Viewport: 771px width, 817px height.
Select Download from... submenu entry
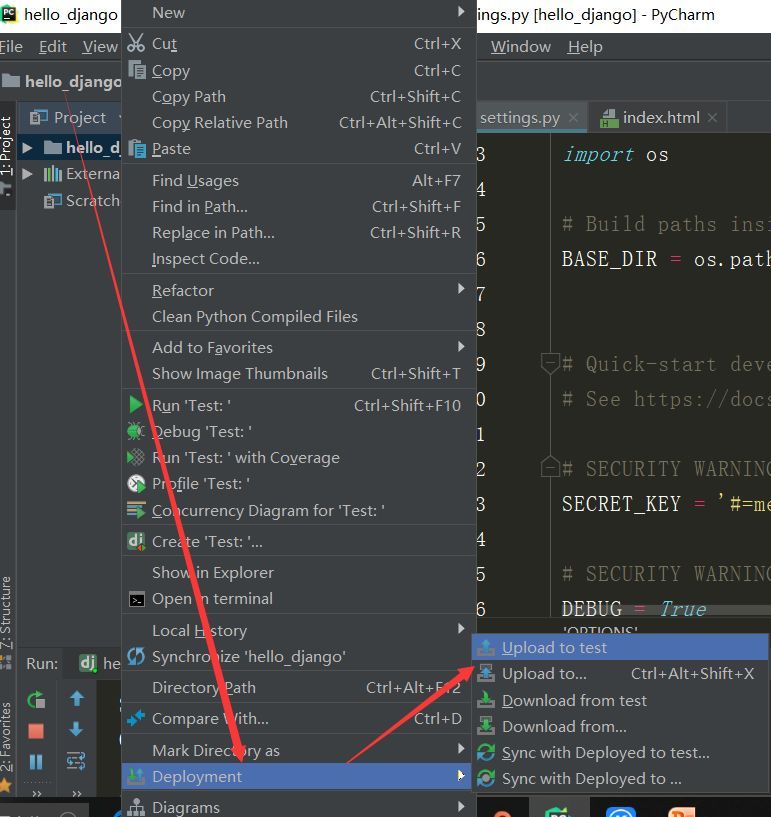pyautogui.click(x=620, y=726)
